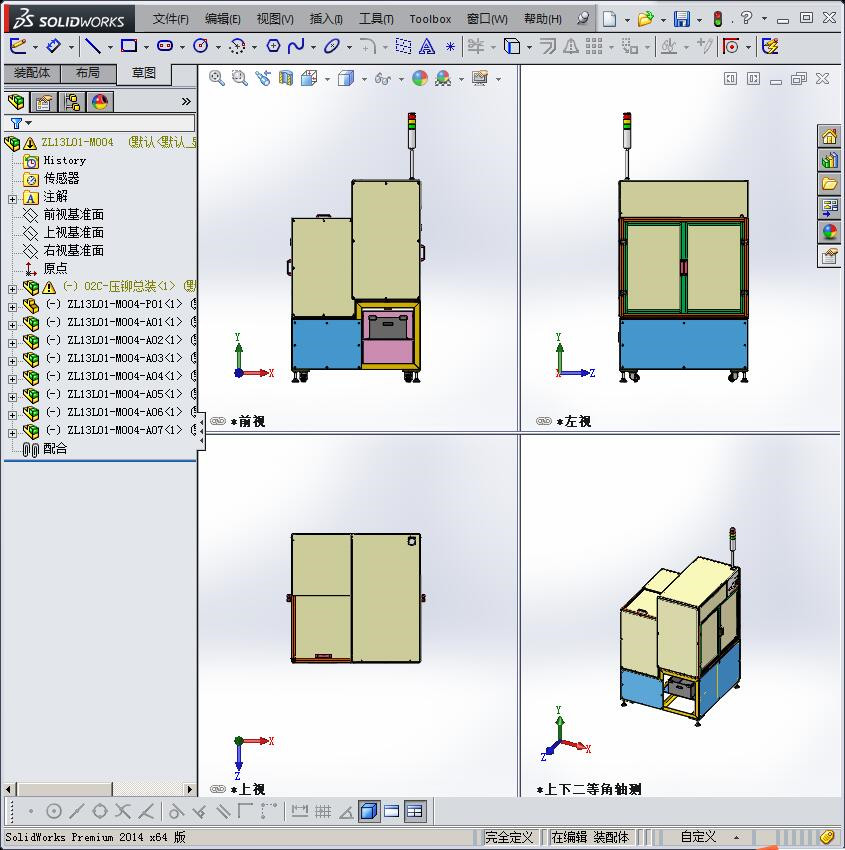Select the Sketch pencil tool

click(x=17, y=46)
